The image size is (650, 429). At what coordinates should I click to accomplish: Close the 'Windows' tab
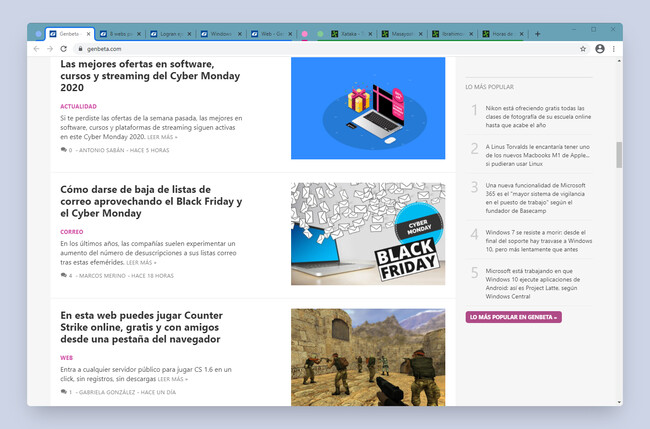click(x=240, y=34)
